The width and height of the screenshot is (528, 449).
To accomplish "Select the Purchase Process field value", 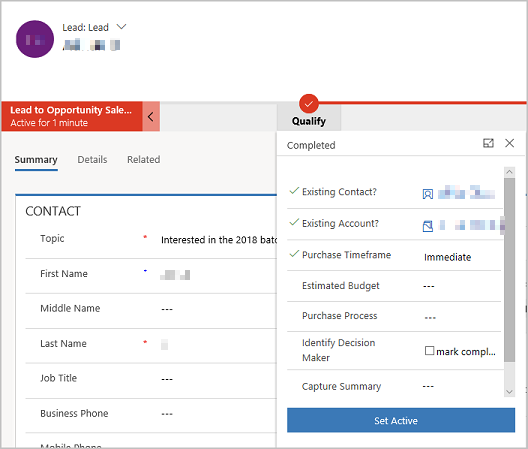I will pyautogui.click(x=430, y=318).
